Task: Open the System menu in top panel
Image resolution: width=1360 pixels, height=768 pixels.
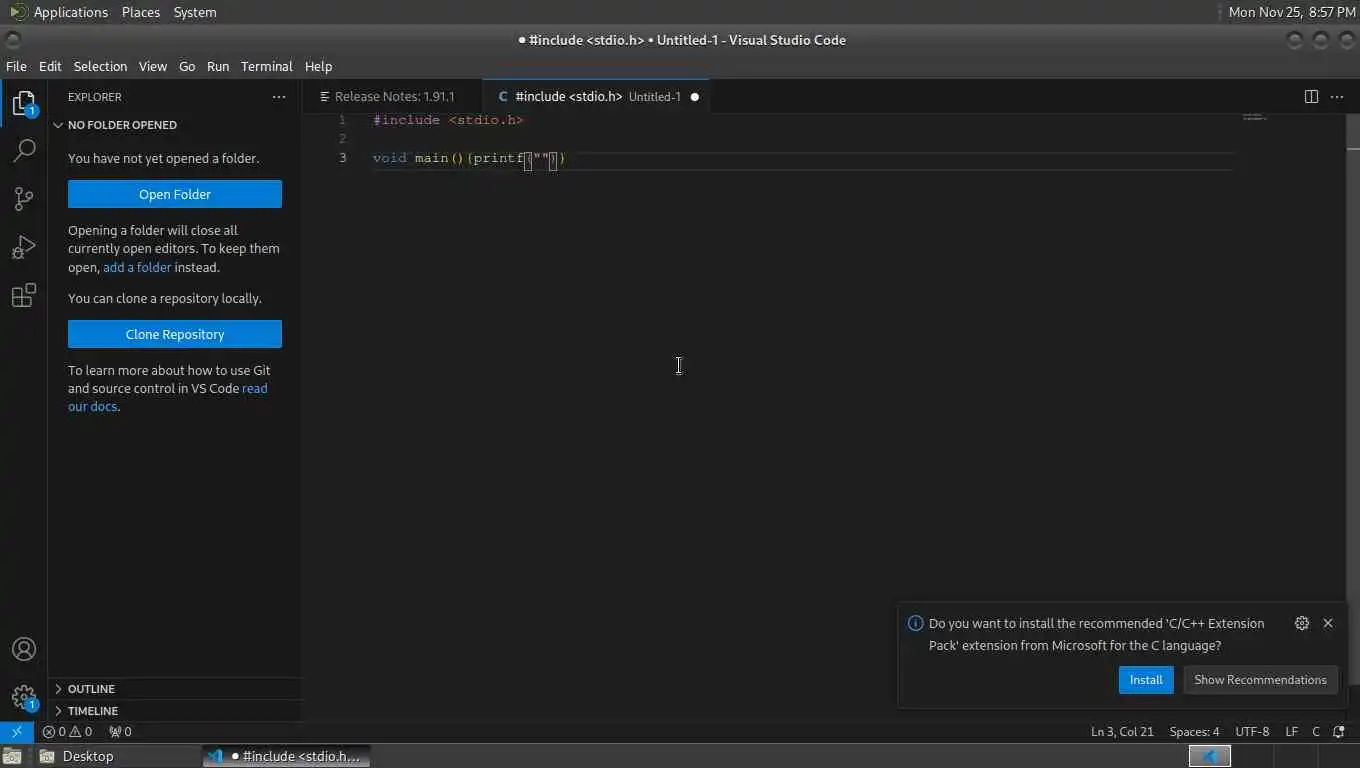Action: pos(195,12)
